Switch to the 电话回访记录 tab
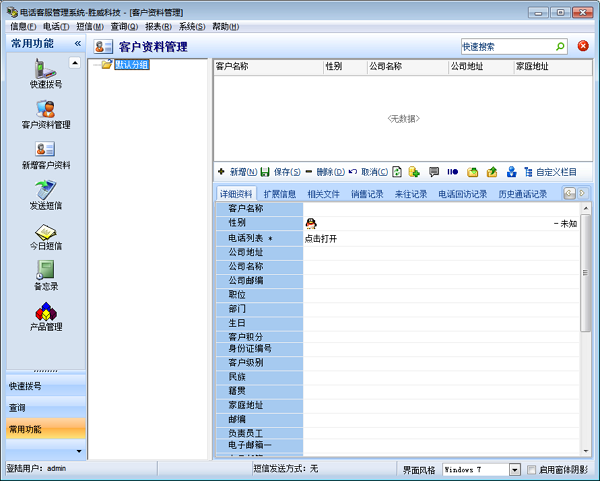This screenshot has height=481, width=600. pos(463,194)
